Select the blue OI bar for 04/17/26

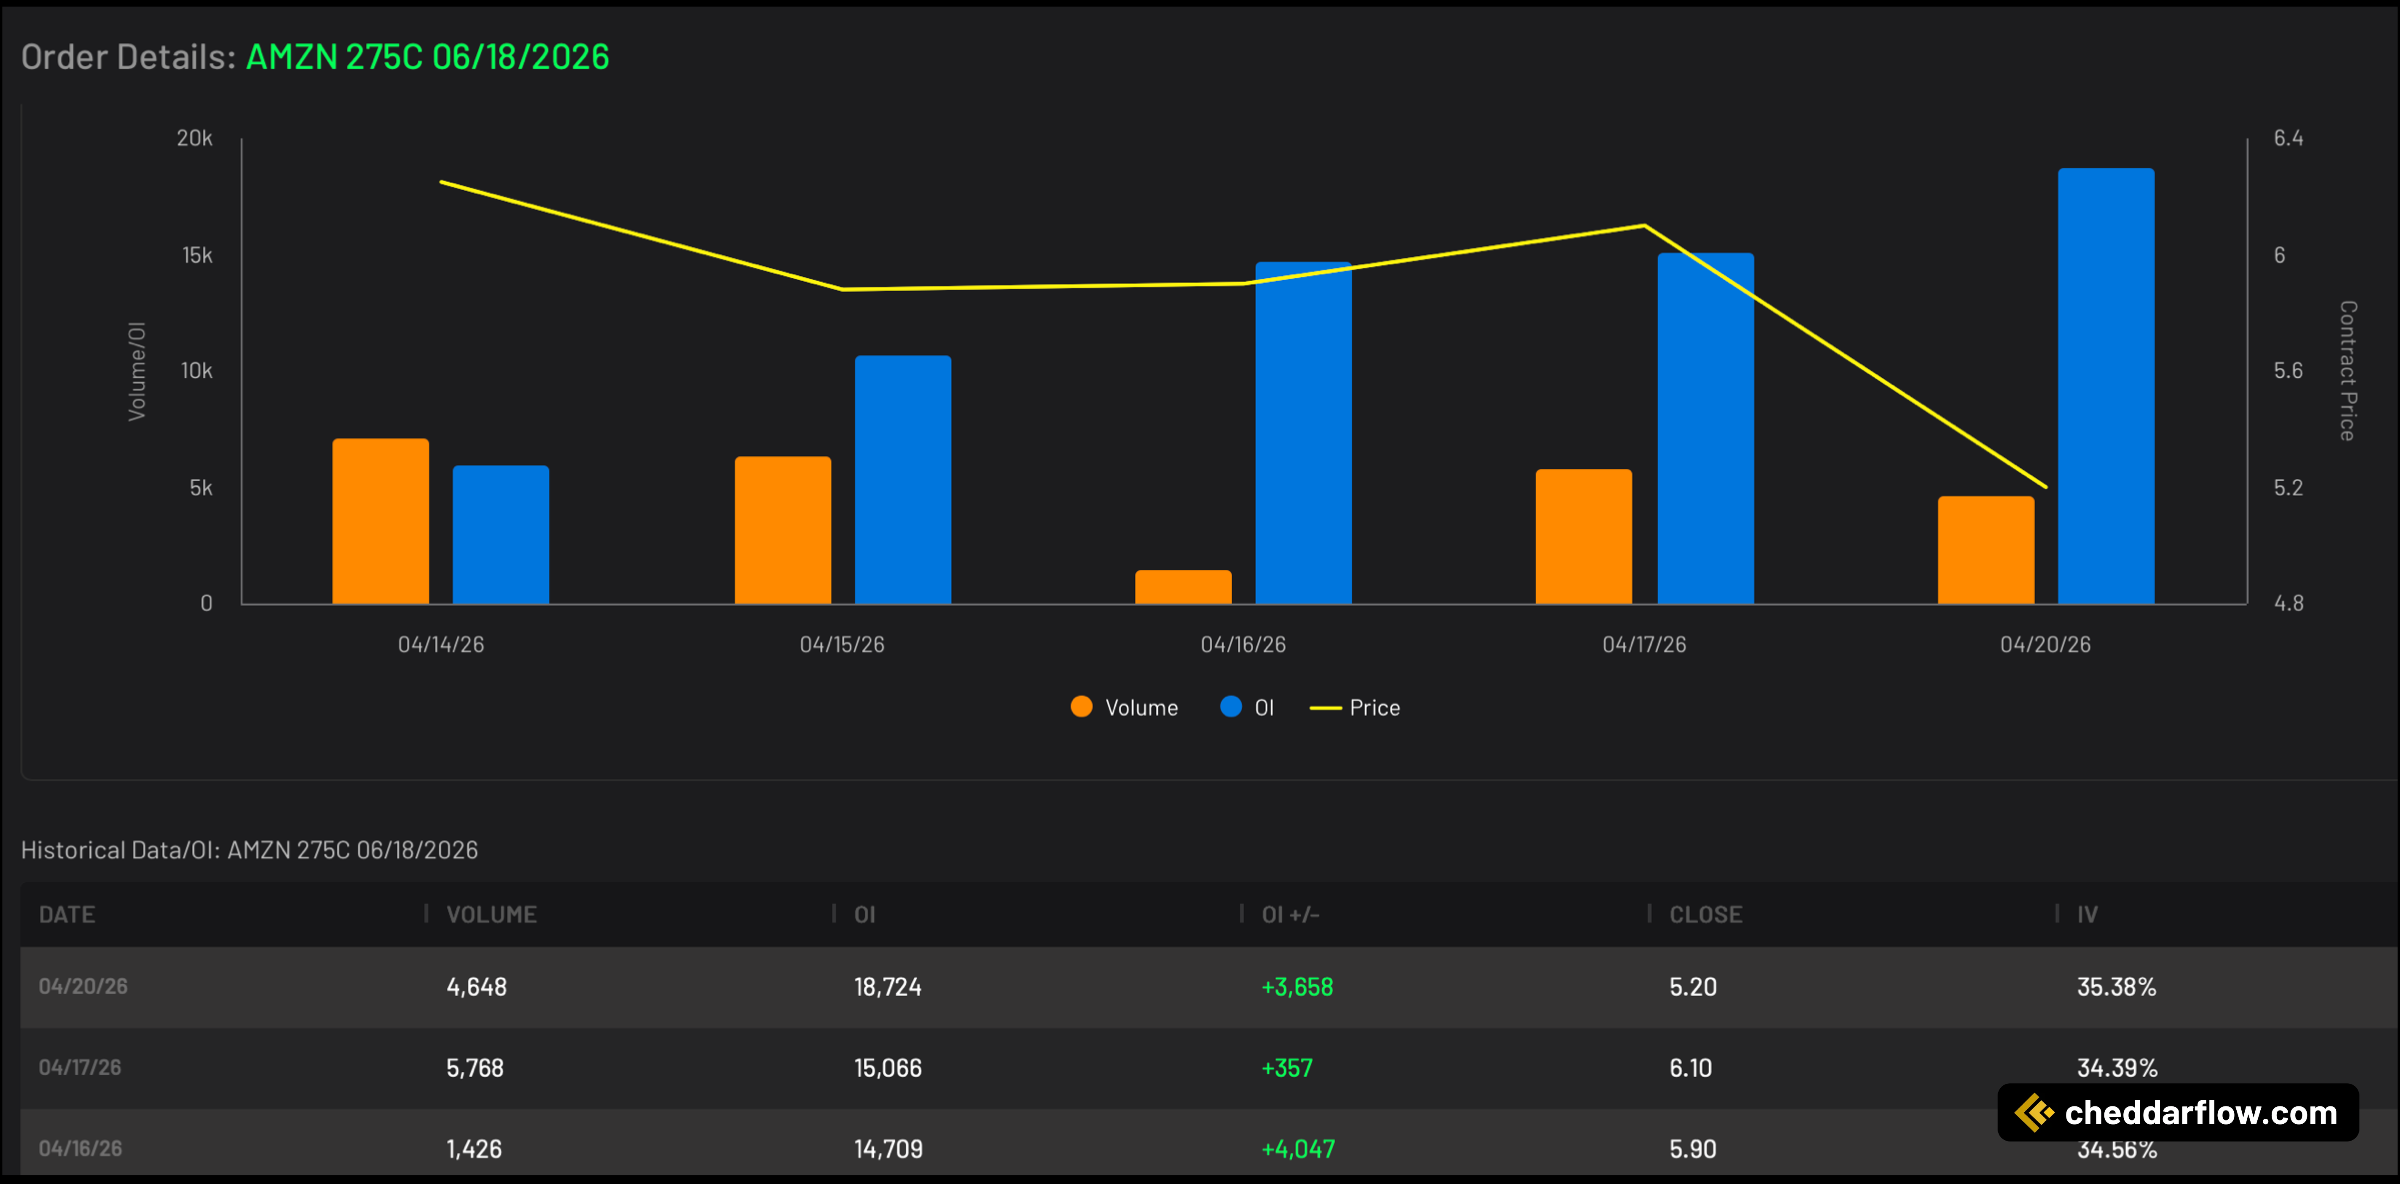1706,429
